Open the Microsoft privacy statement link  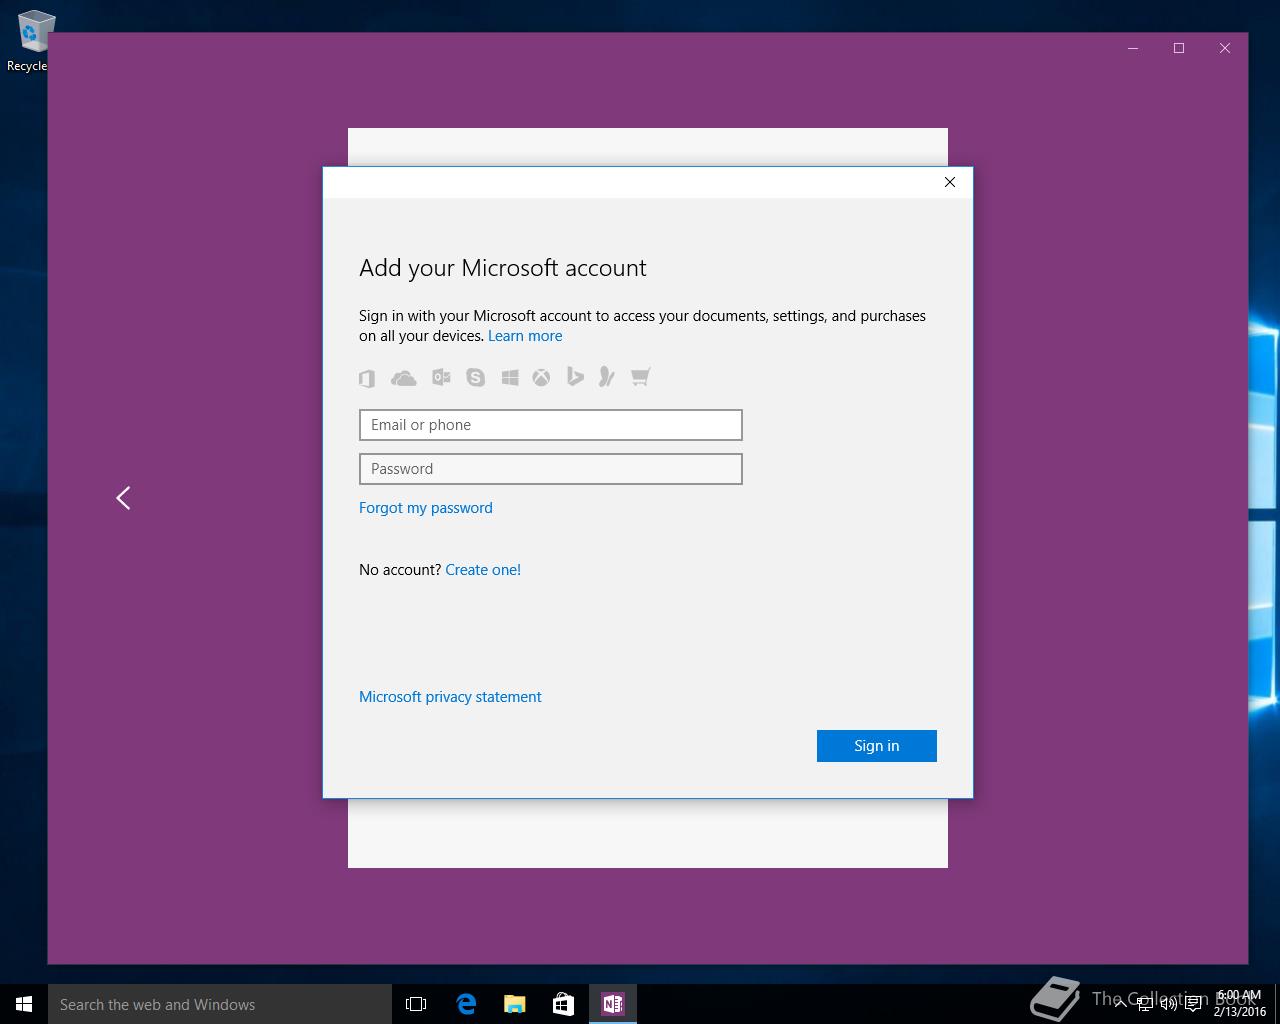(450, 697)
